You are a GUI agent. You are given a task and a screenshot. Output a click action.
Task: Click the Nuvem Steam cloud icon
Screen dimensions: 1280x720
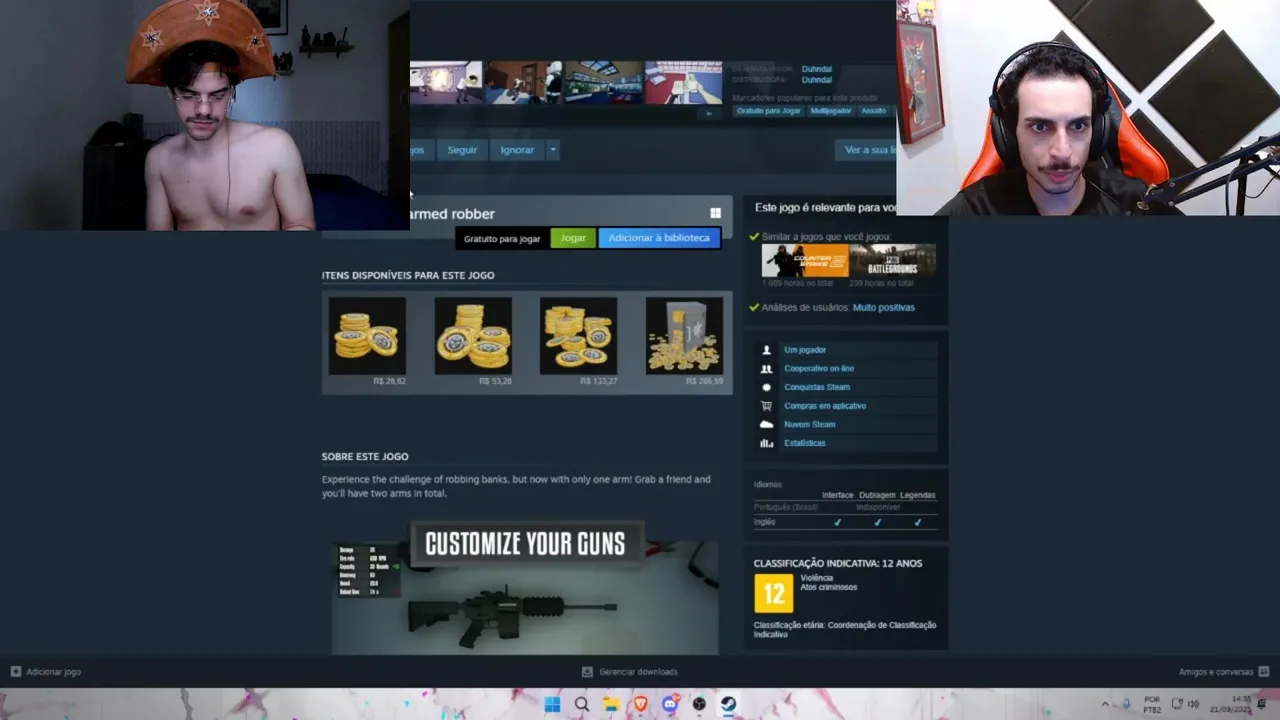click(x=766, y=424)
